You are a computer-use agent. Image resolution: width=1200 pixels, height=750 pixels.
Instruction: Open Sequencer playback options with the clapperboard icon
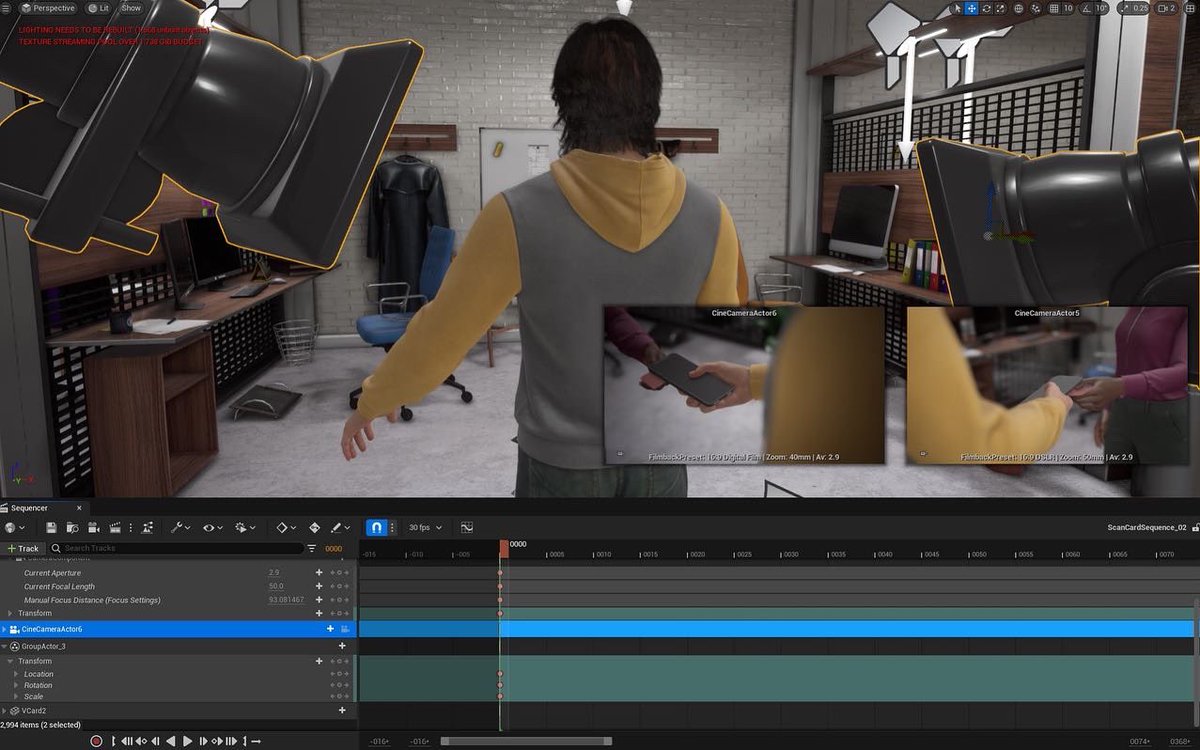click(x=115, y=527)
